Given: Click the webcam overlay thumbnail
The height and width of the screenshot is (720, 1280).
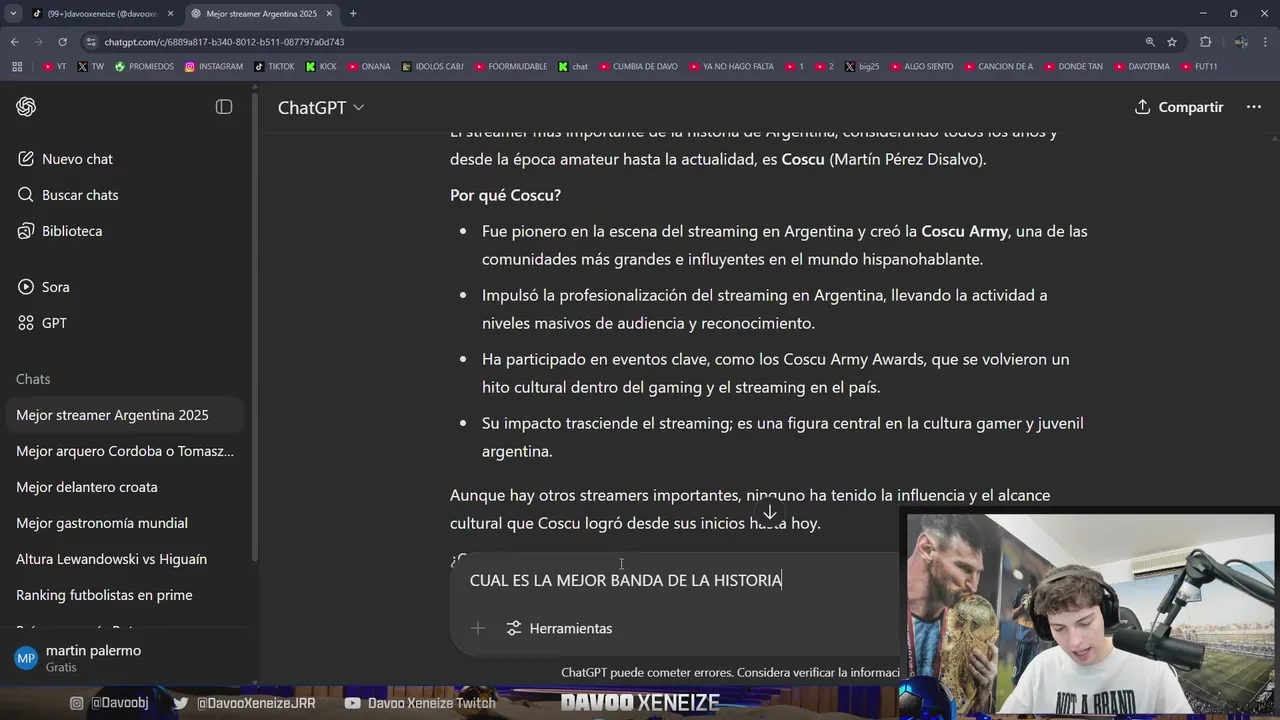Looking at the screenshot, I should click(x=1091, y=613).
